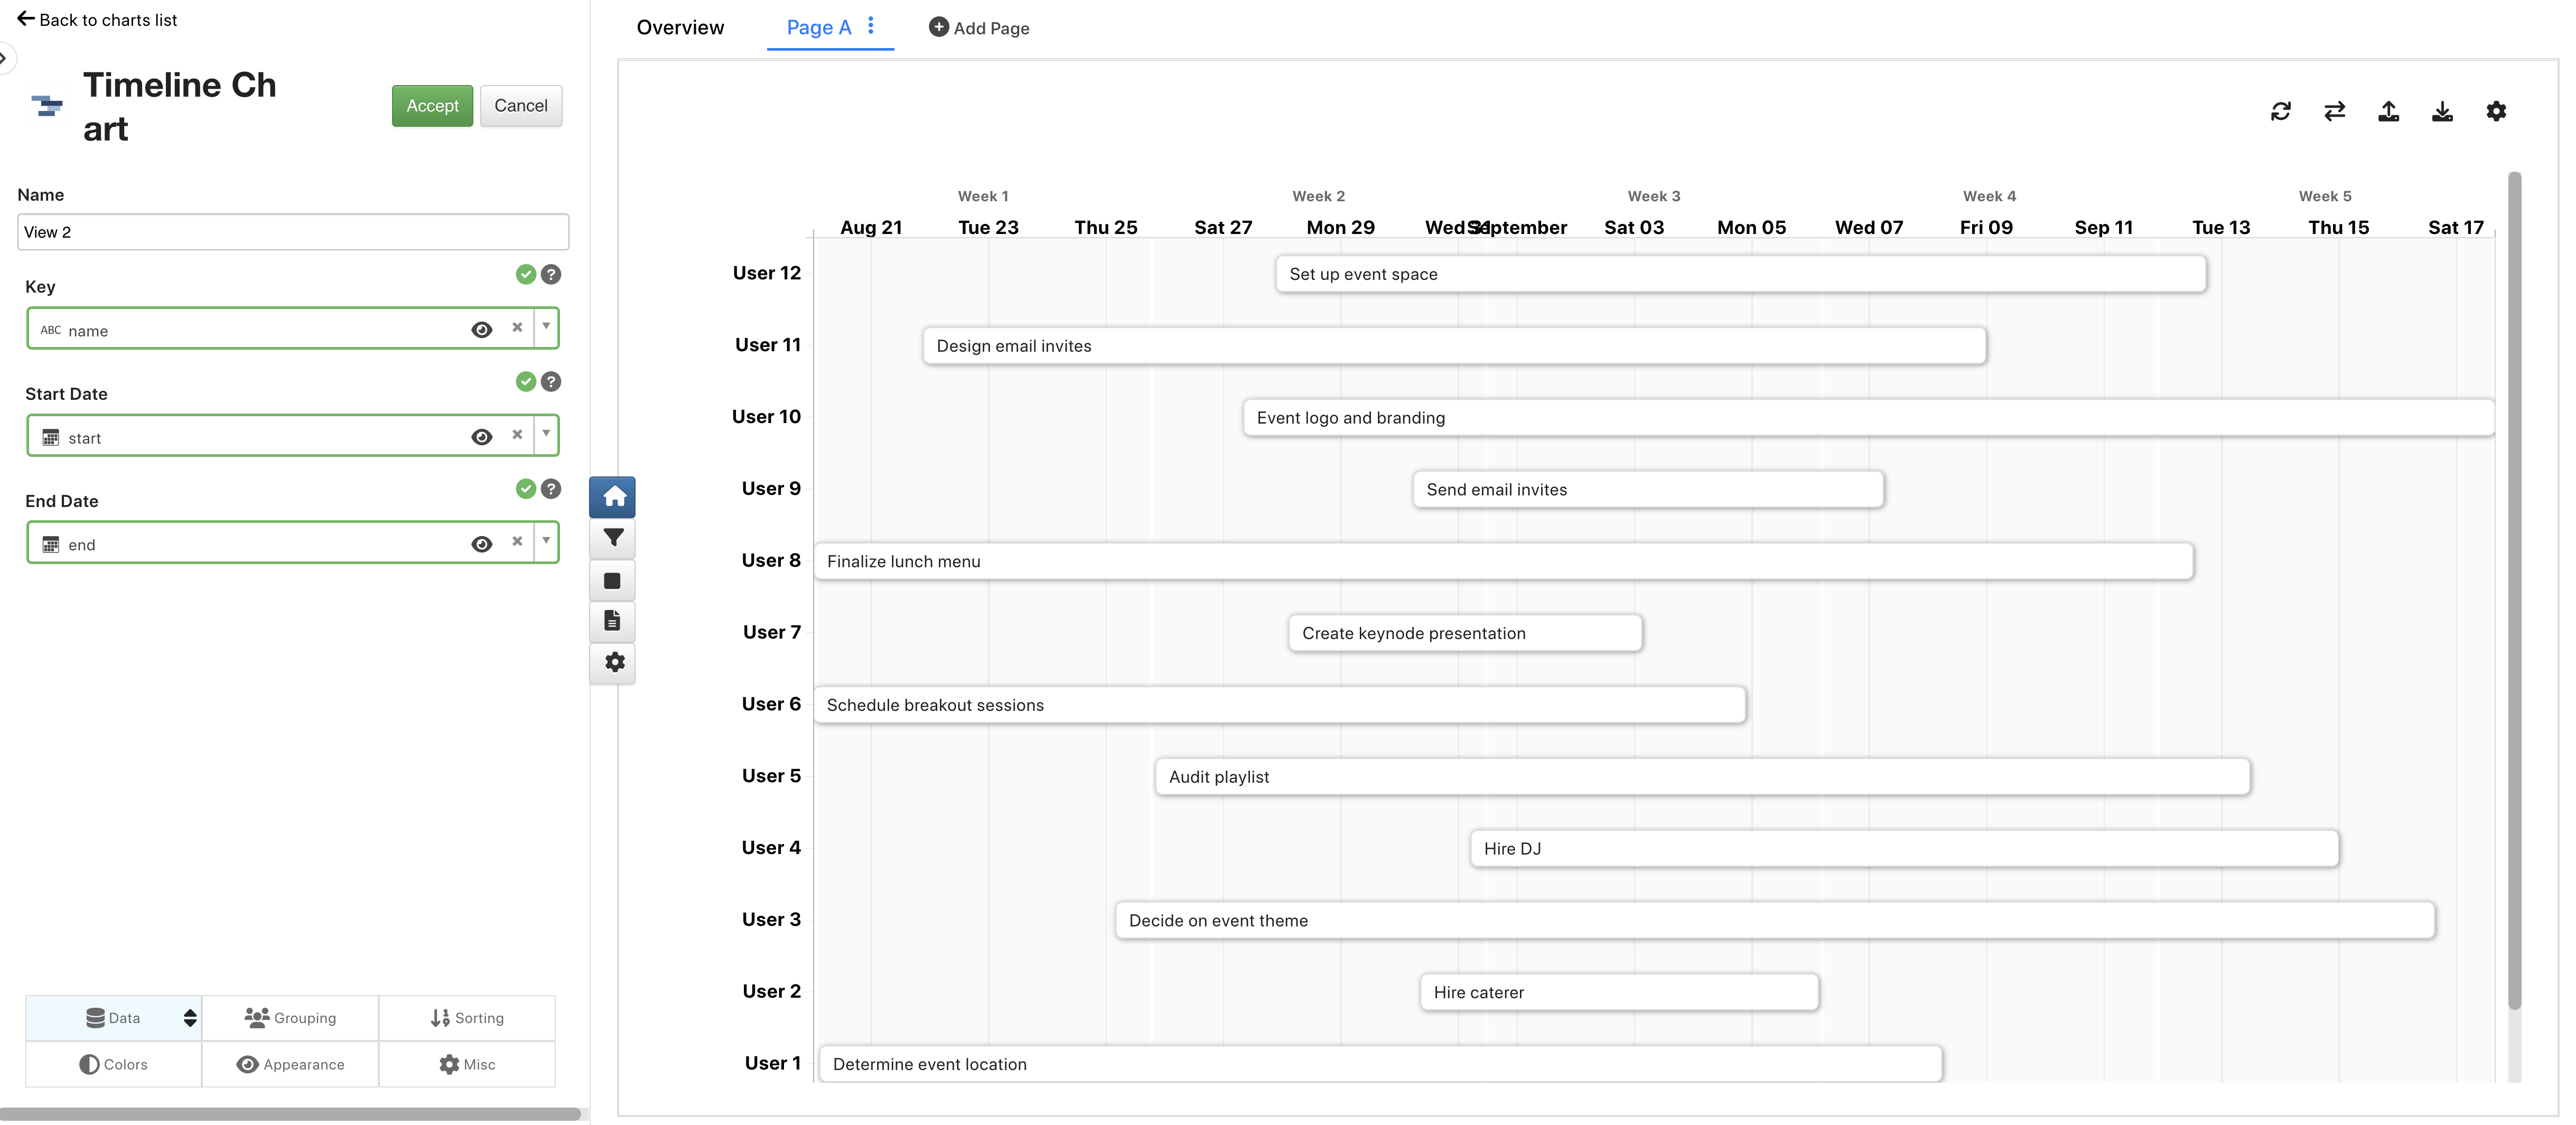Go back to charts list
This screenshot has width=2576, height=1125.
(97, 20)
